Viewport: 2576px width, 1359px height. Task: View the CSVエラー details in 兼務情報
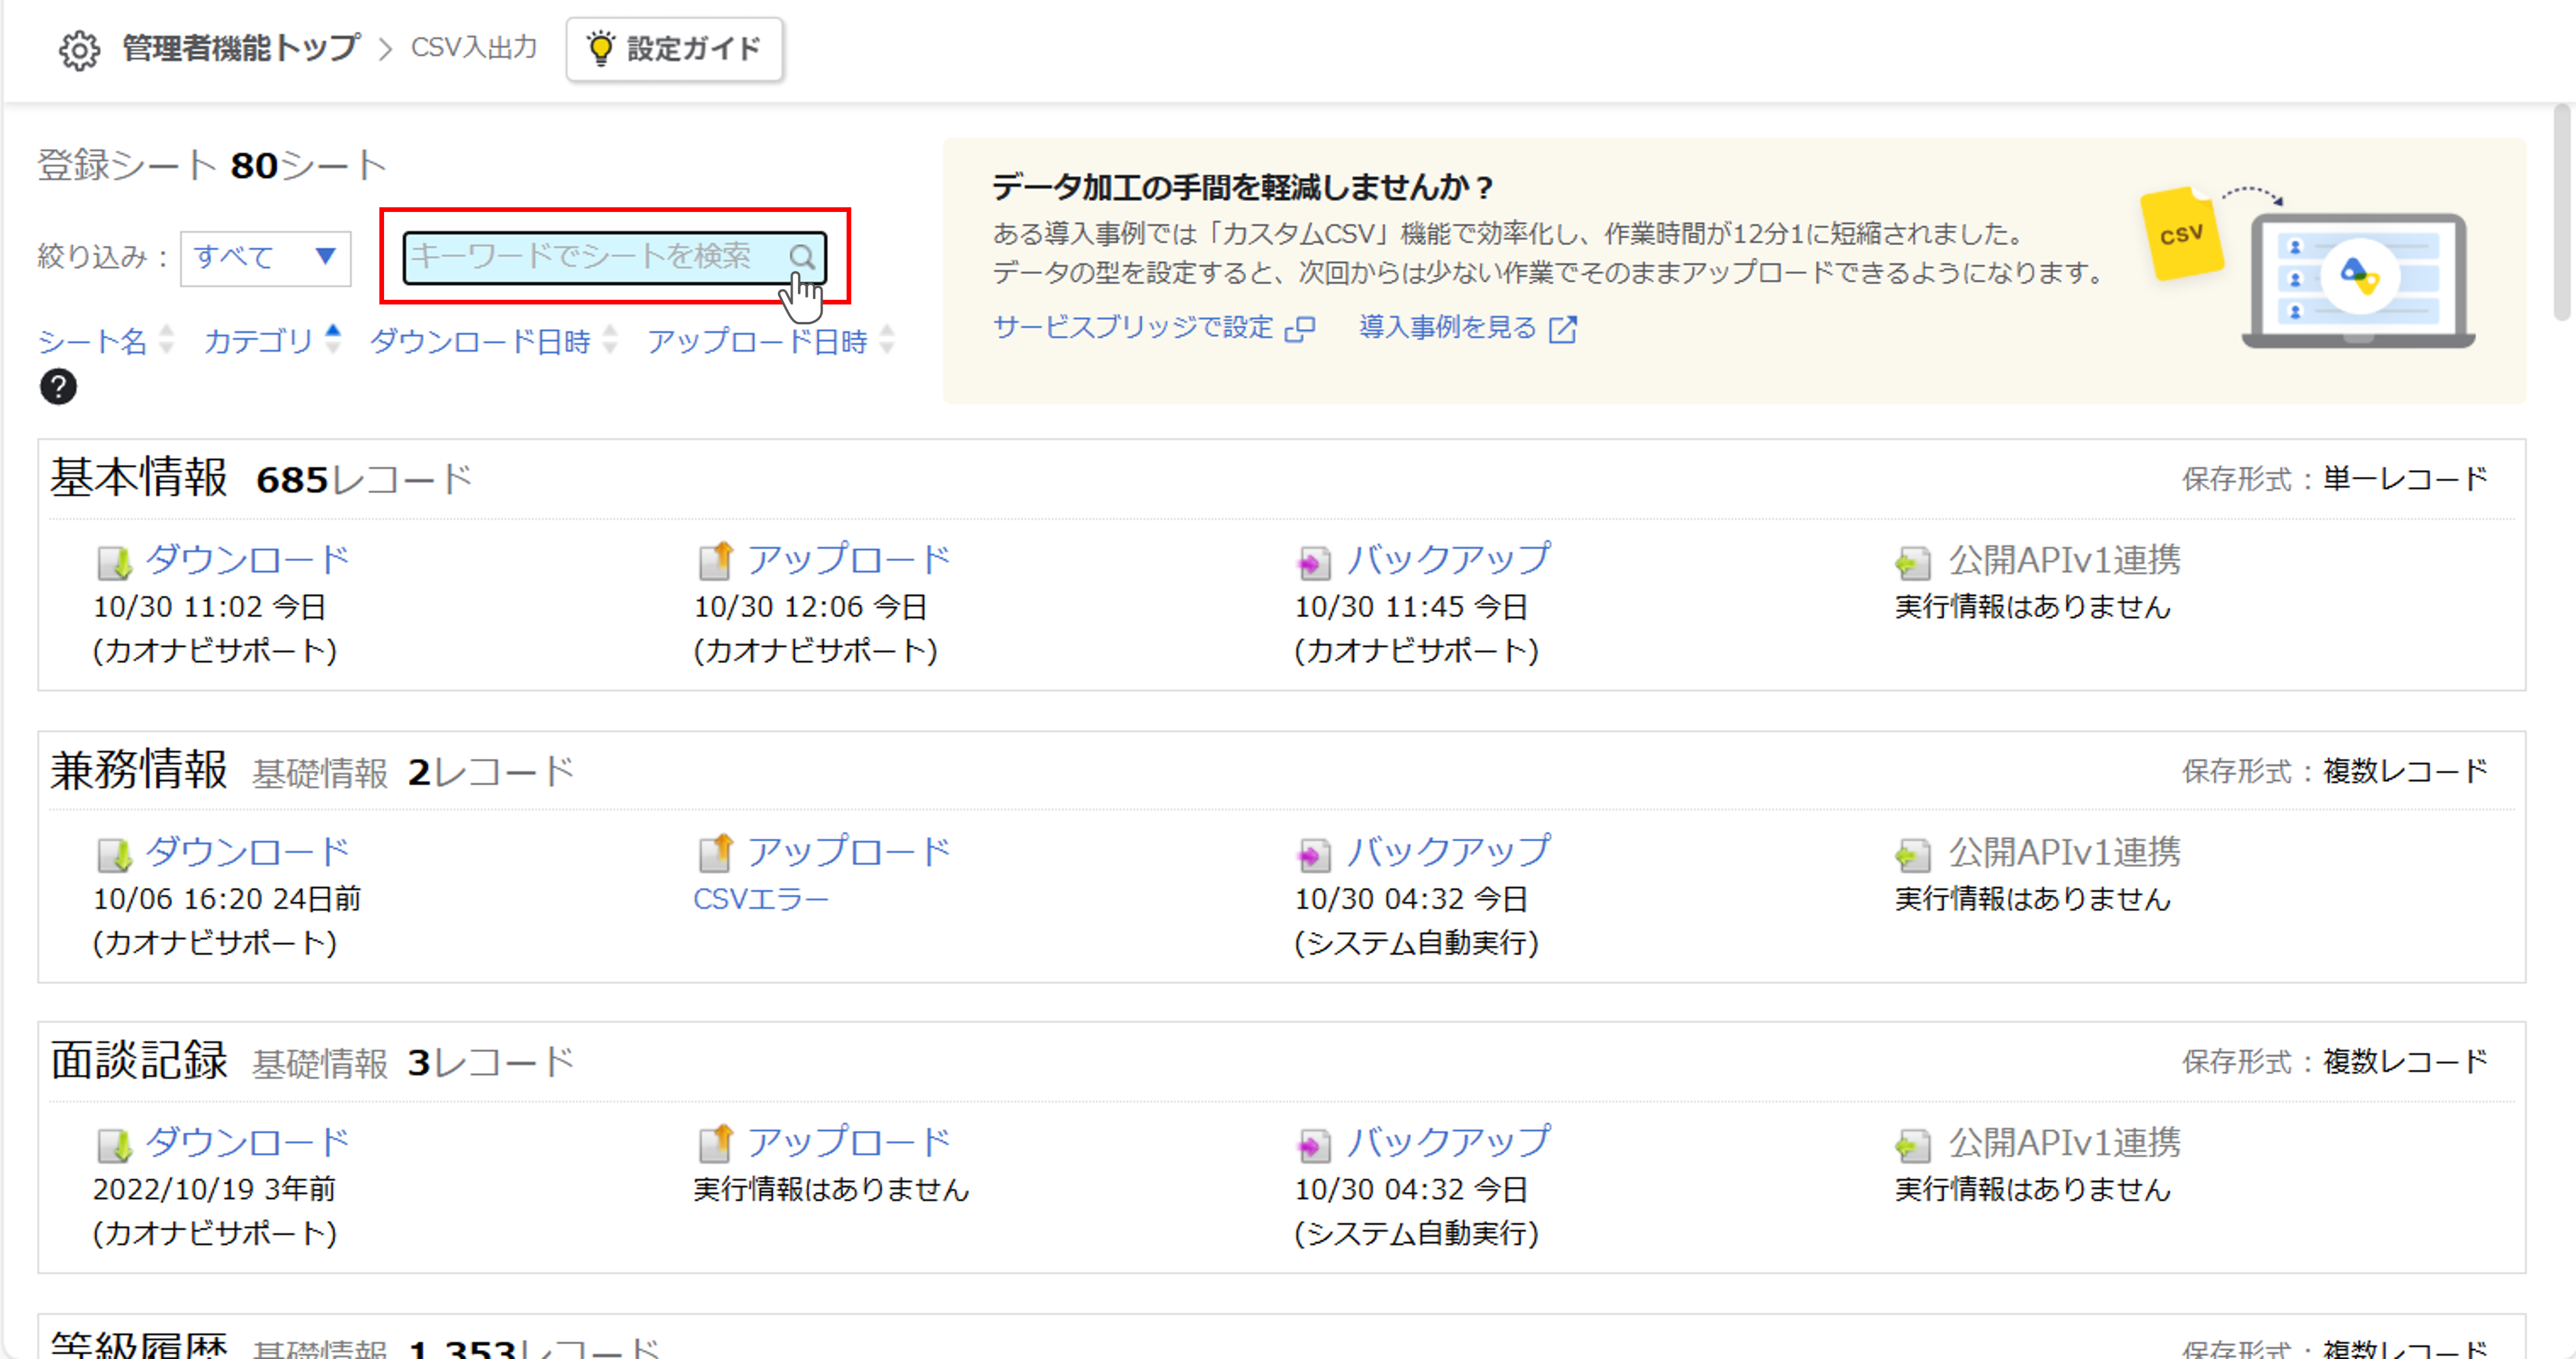pos(760,898)
